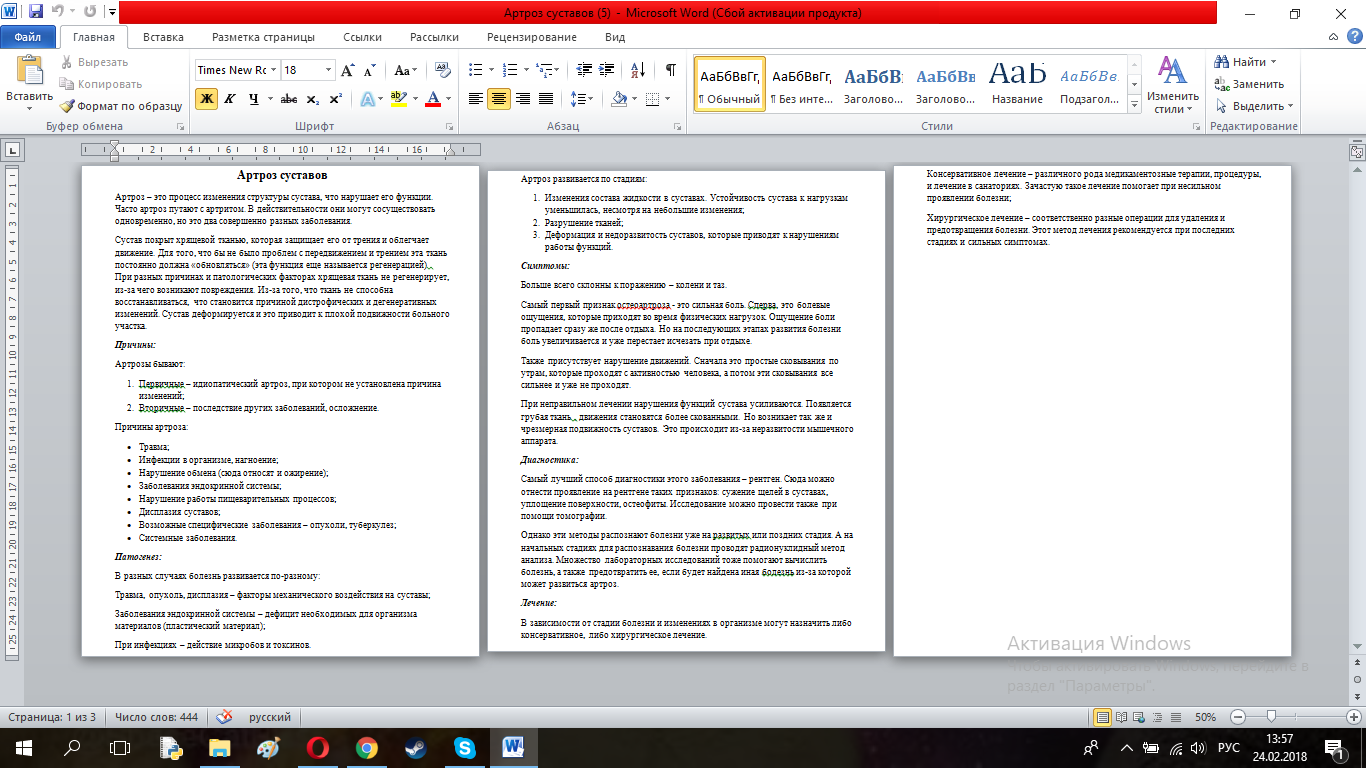Screen dimensions: 1366x768
Task: Apply the Title (Название) style
Action: (x=1018, y=84)
